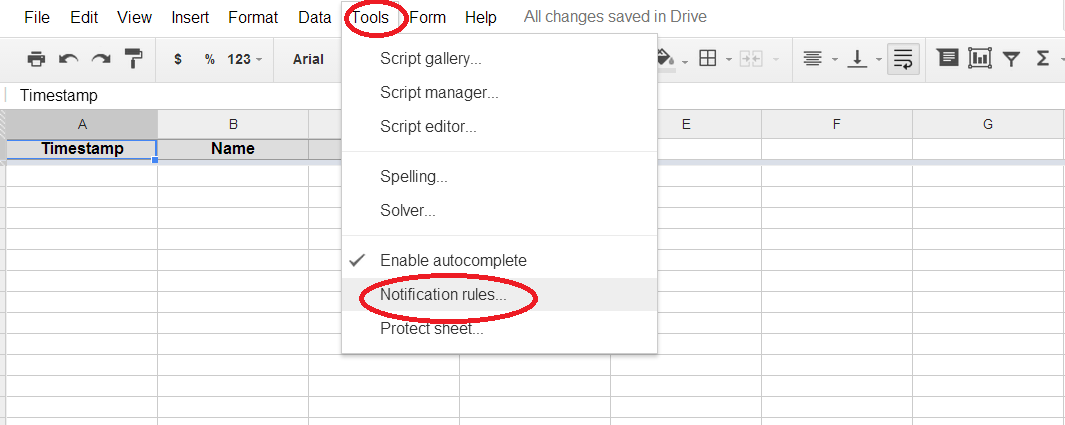Insert a chart

[979, 59]
